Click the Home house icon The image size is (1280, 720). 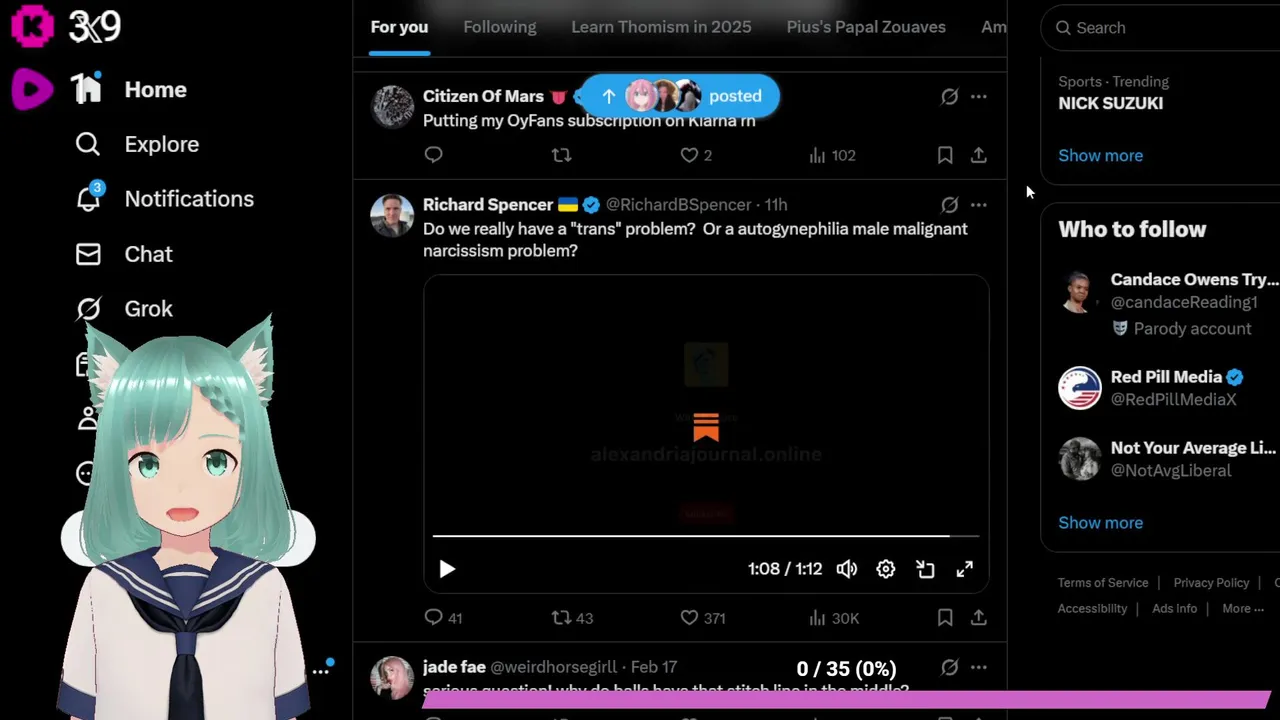click(x=88, y=90)
